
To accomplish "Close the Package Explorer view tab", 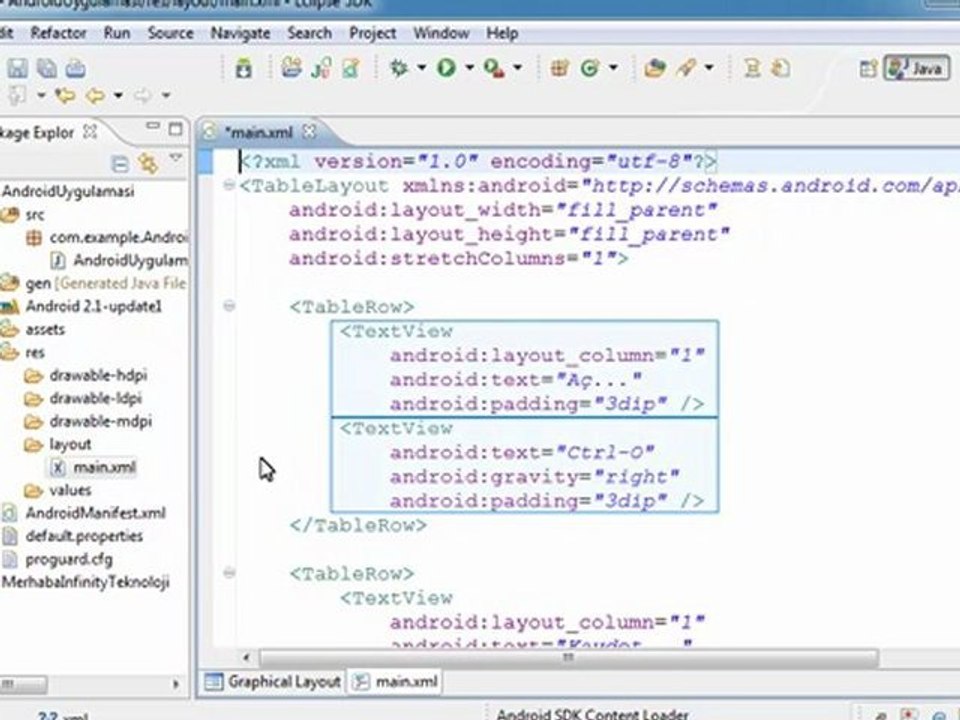I will click(x=90, y=131).
